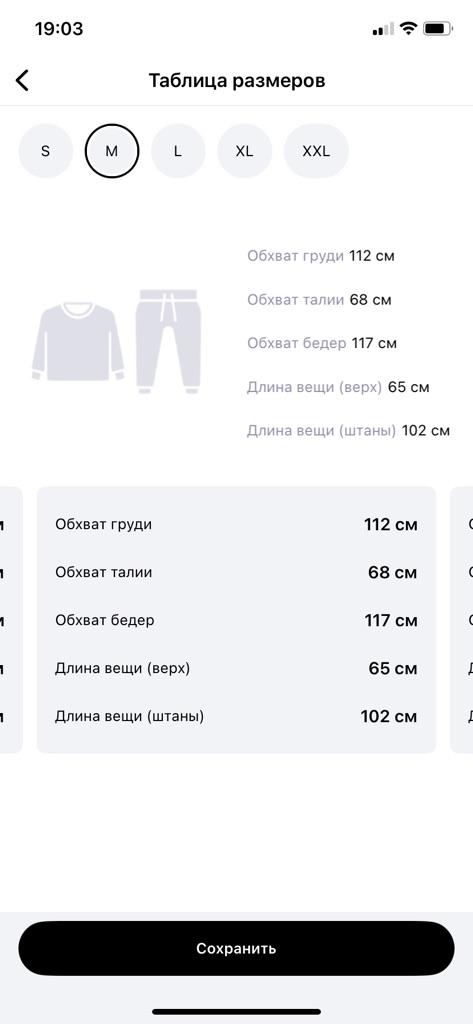Tap the Таблица размеров title
Image resolution: width=473 pixels, height=1024 pixels.
[236, 80]
